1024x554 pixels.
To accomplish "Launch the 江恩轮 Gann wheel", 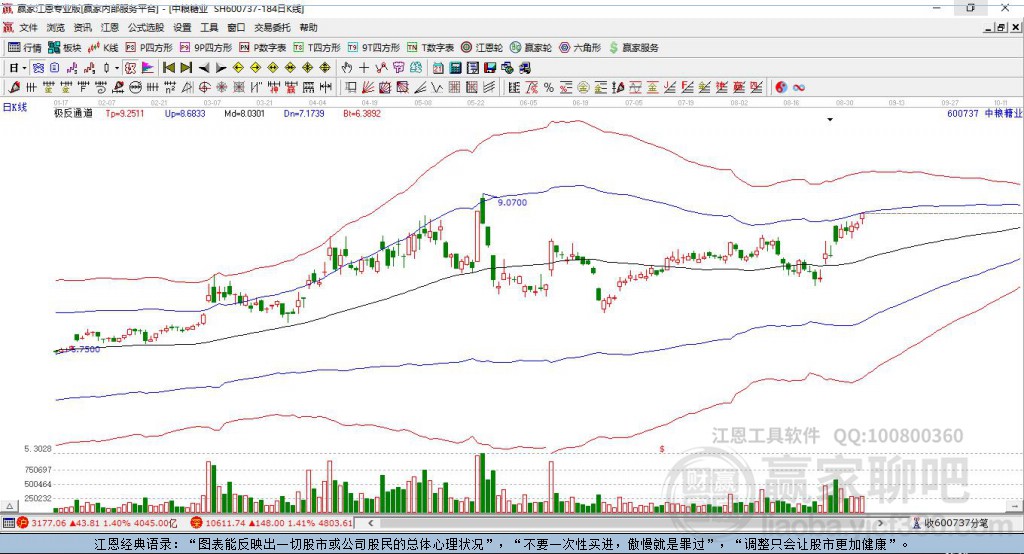I will pyautogui.click(x=482, y=48).
